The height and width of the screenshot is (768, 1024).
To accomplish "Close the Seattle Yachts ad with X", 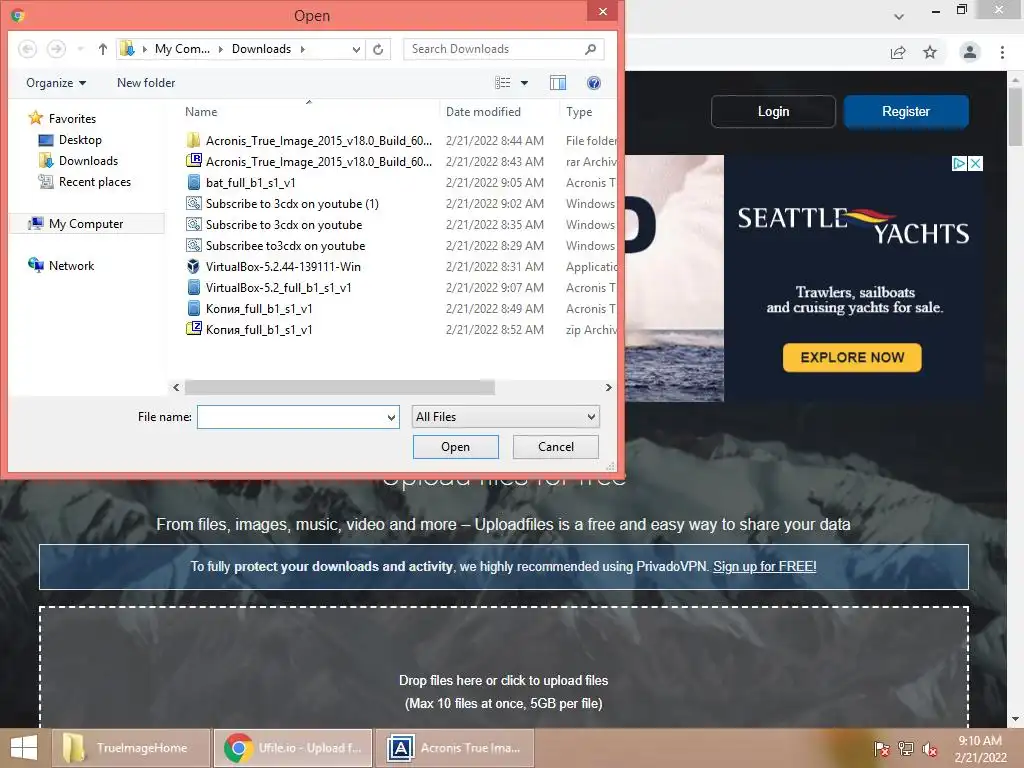I will pyautogui.click(x=975, y=163).
